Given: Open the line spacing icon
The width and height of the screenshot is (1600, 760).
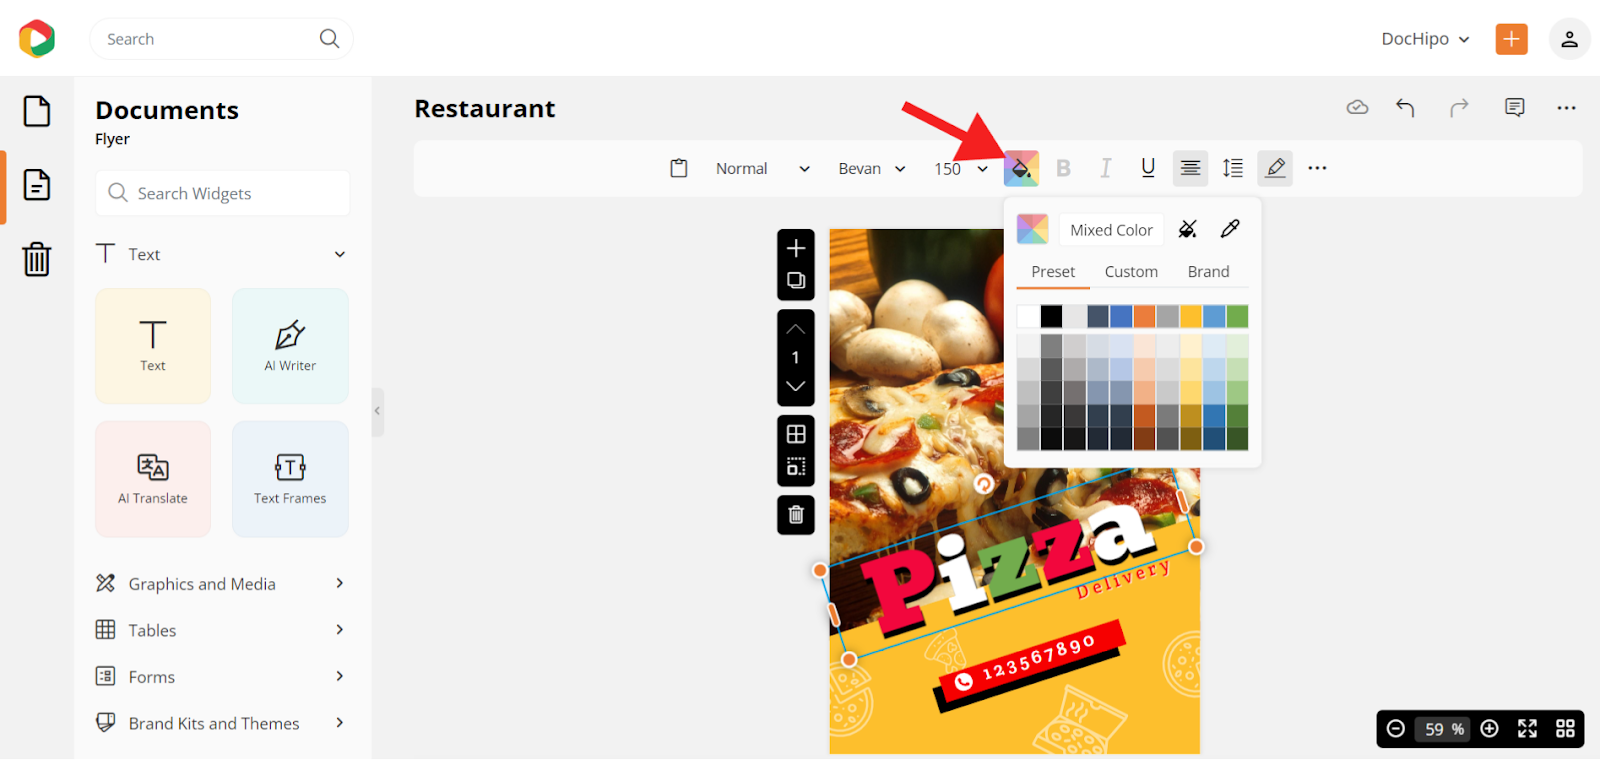Looking at the screenshot, I should click(x=1233, y=168).
